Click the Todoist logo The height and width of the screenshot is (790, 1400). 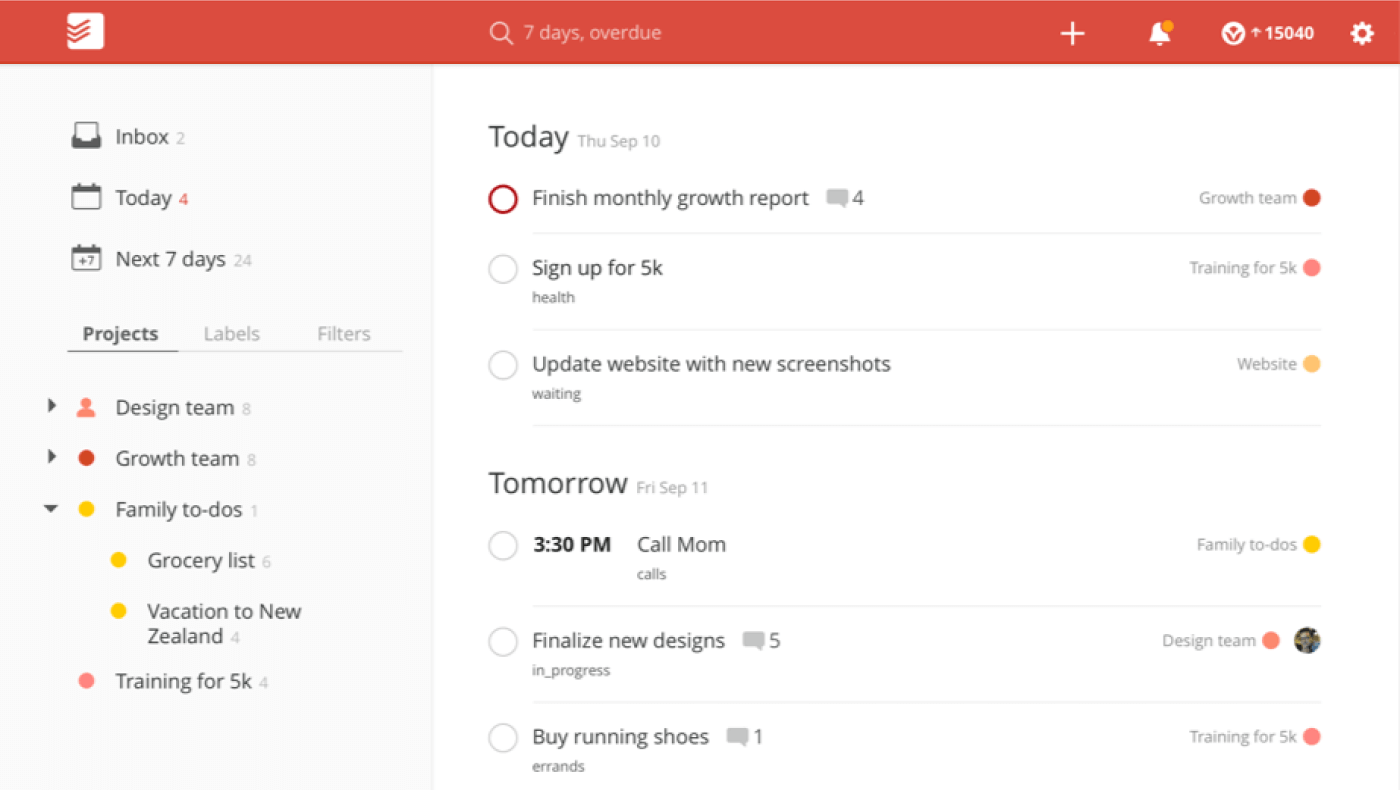click(x=84, y=31)
